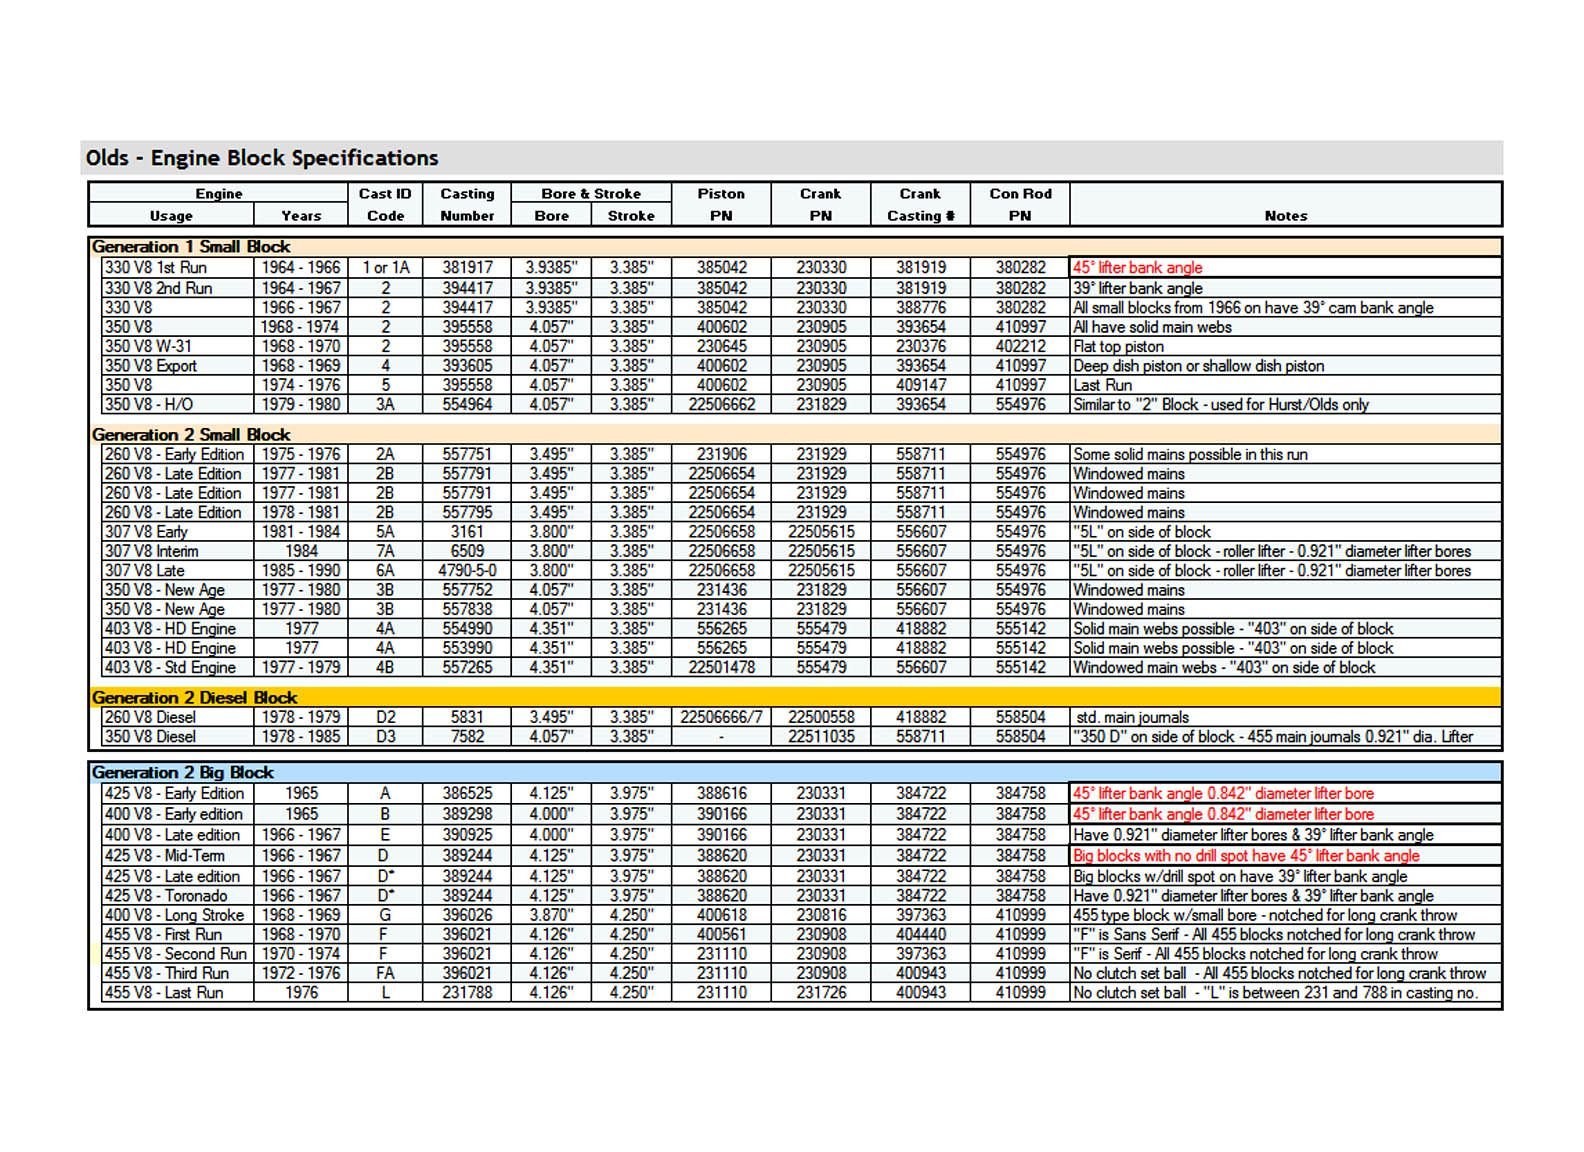The image size is (1584, 1152).
Task: Click casting number 381917 cell
Action: click(467, 268)
